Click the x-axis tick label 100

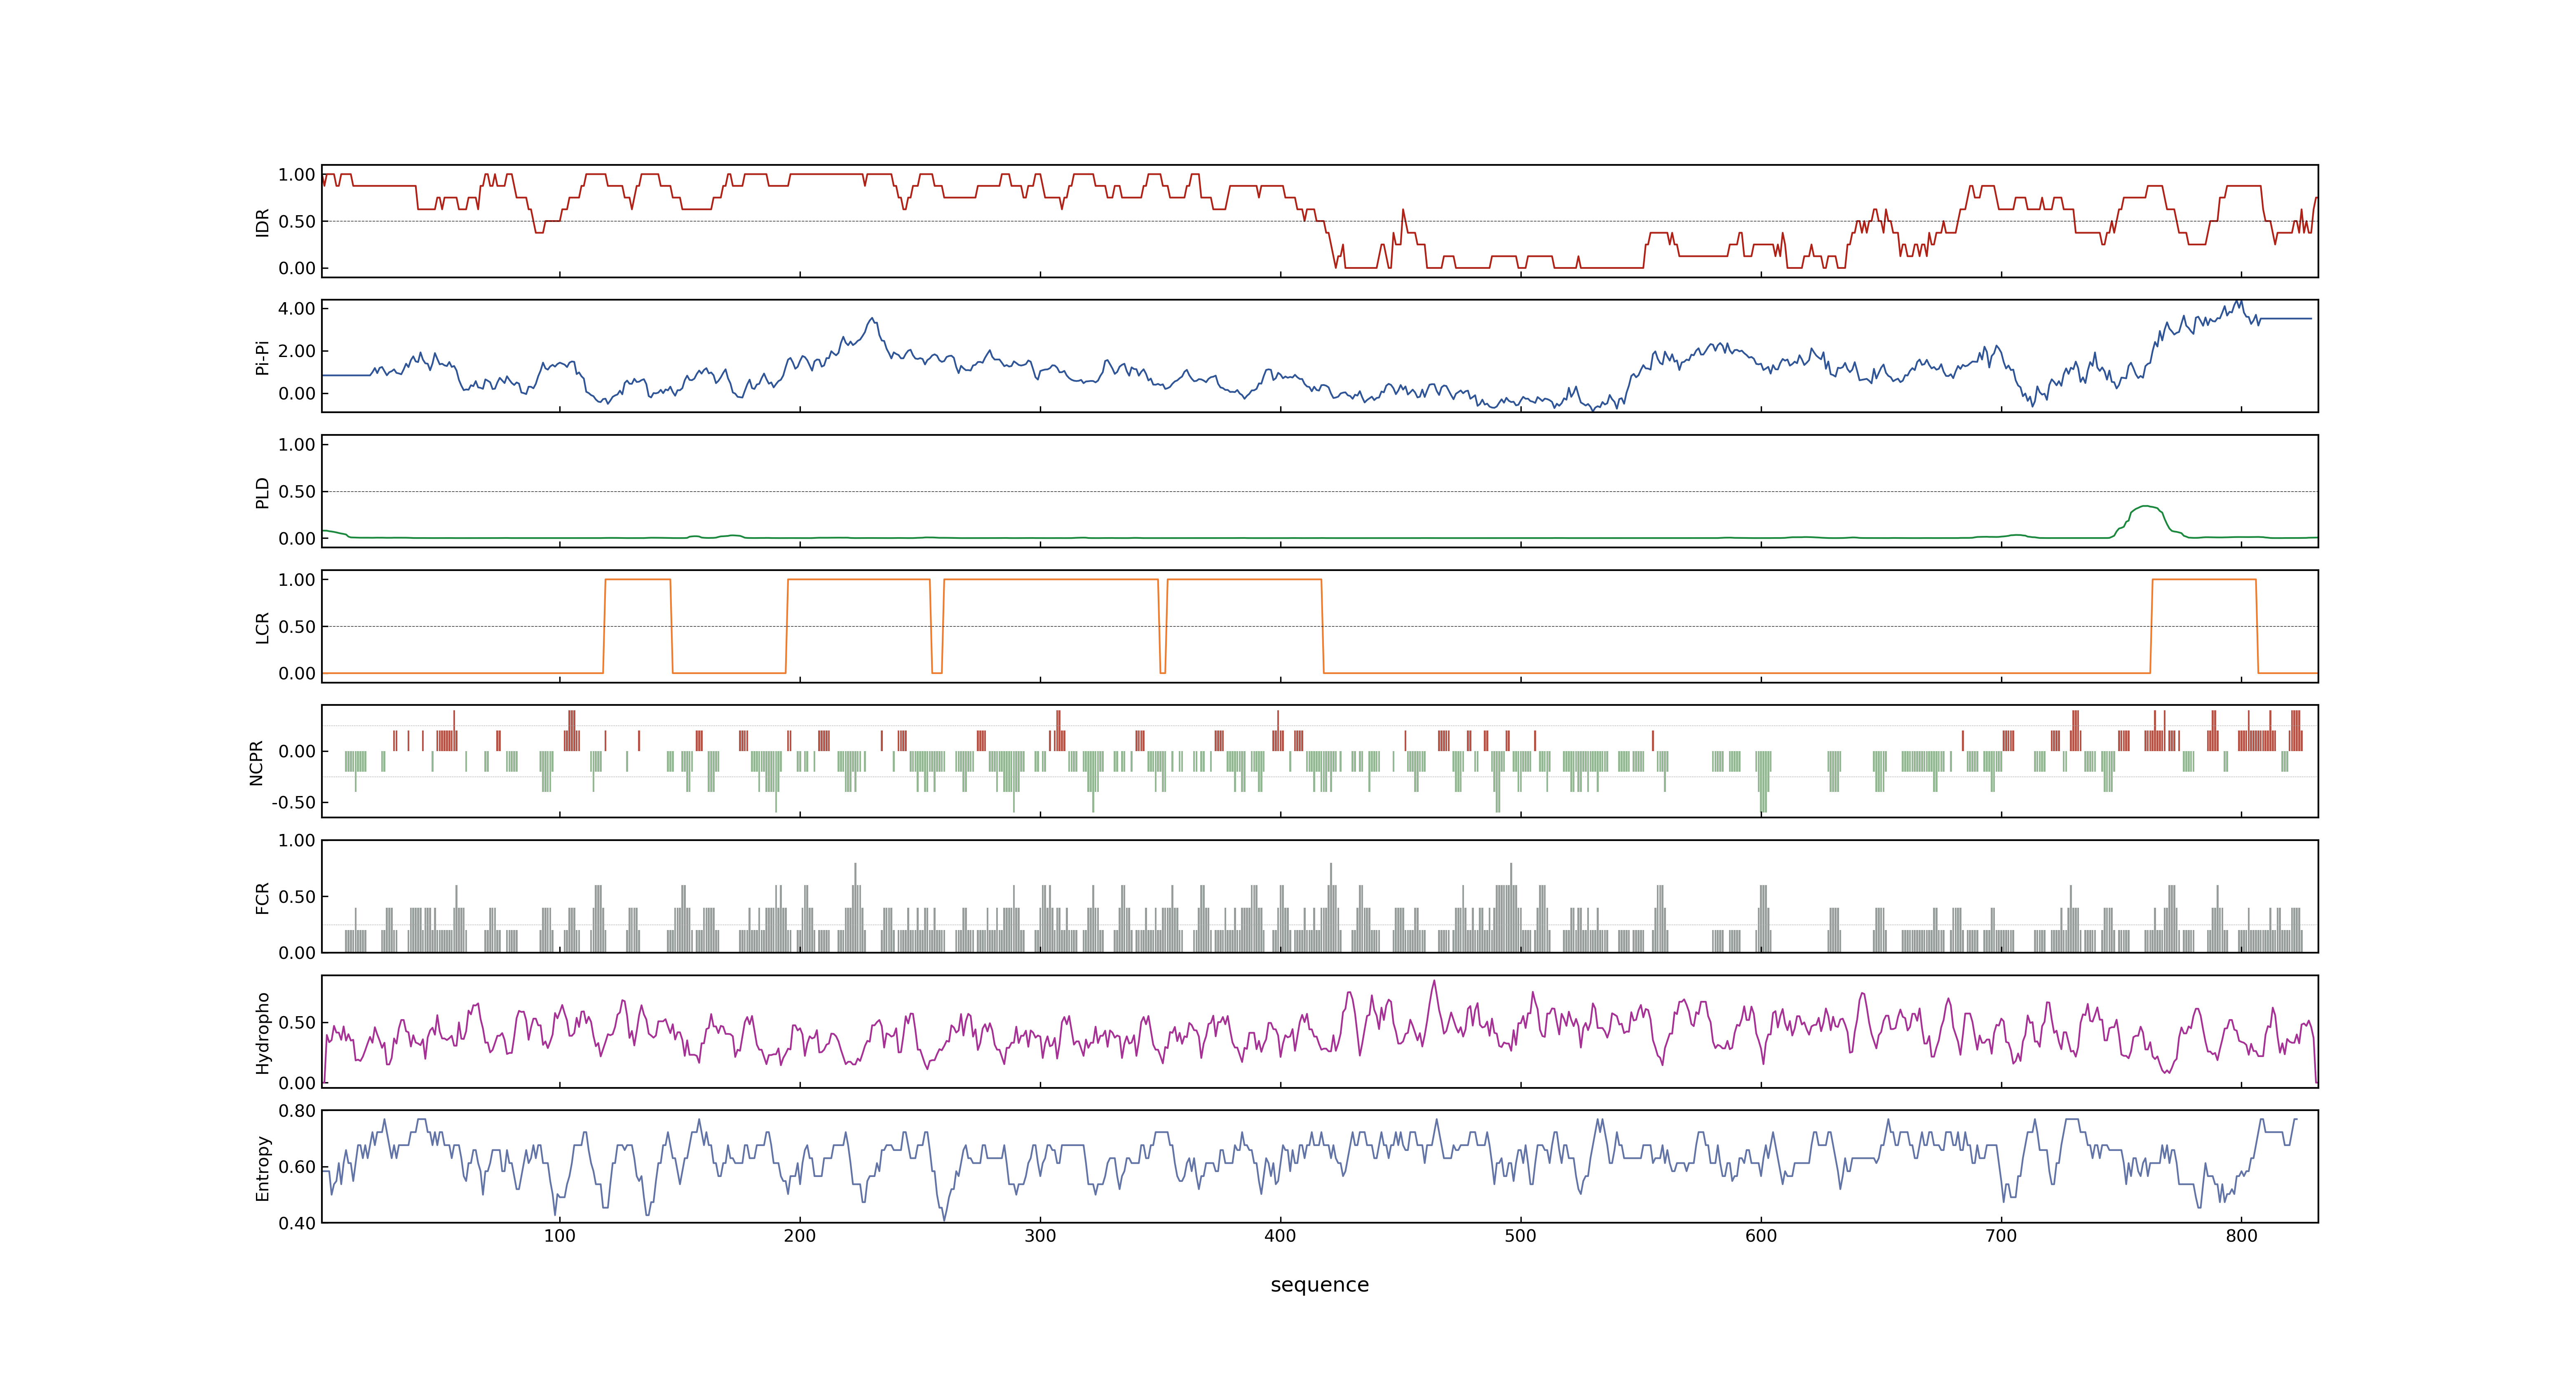coord(560,1236)
